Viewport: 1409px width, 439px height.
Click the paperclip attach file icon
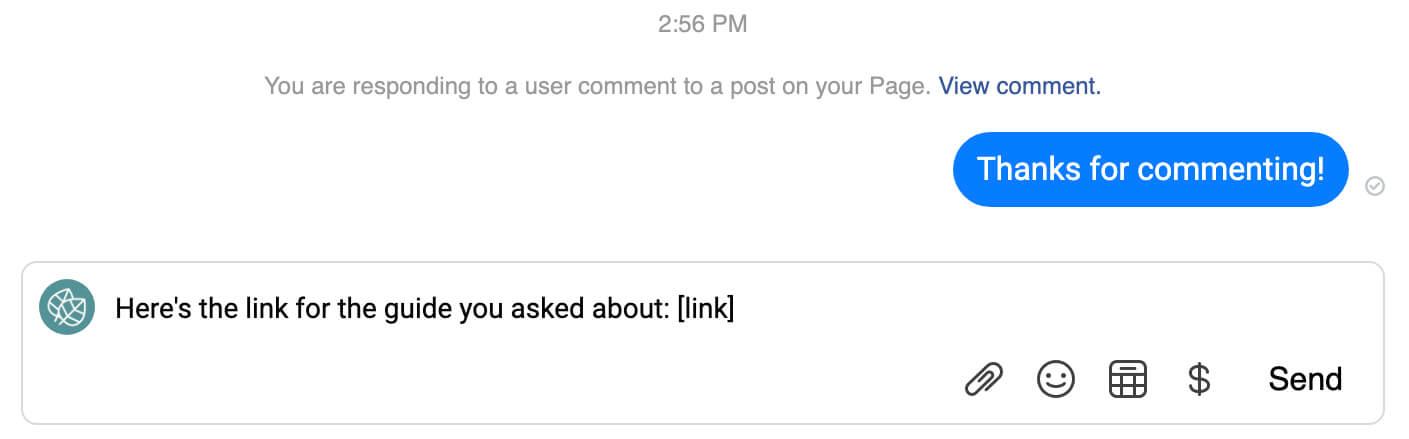983,380
